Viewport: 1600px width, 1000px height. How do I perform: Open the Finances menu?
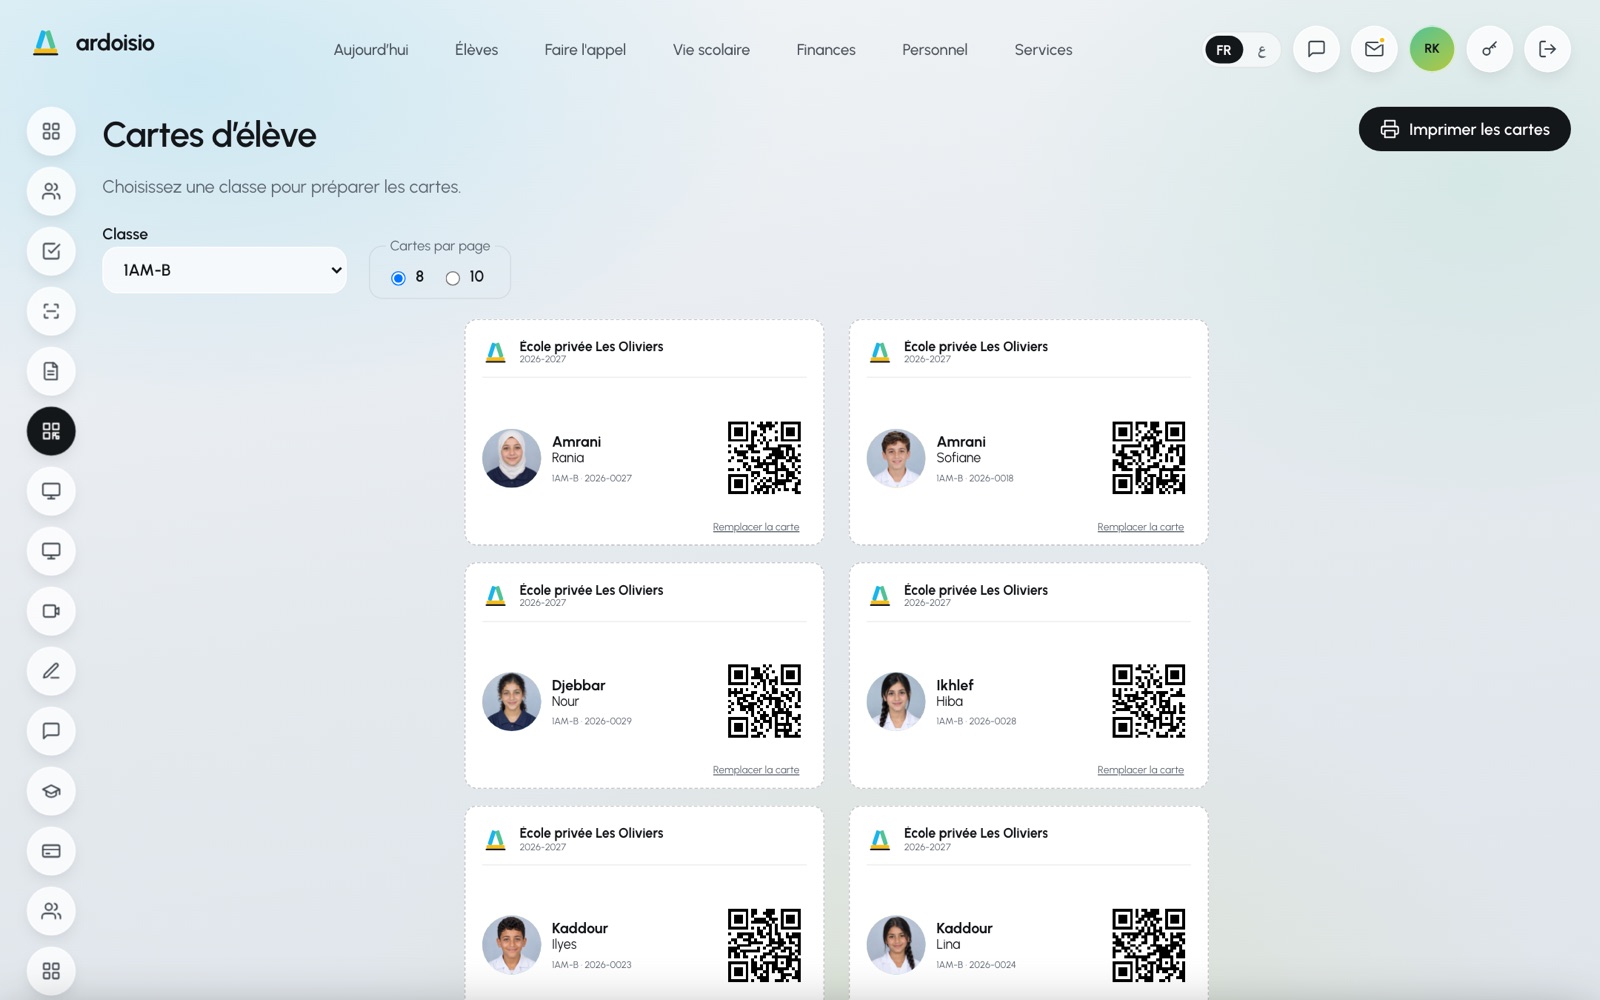pos(826,50)
